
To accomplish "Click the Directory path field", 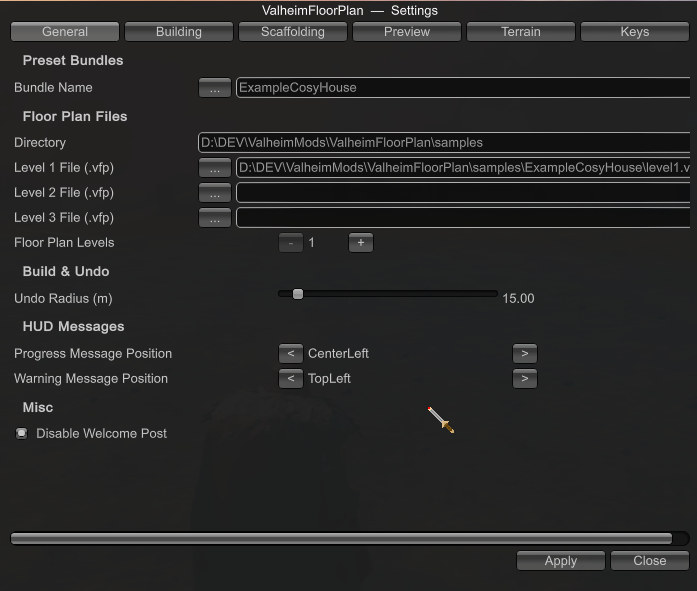I will pyautogui.click(x=444, y=143).
